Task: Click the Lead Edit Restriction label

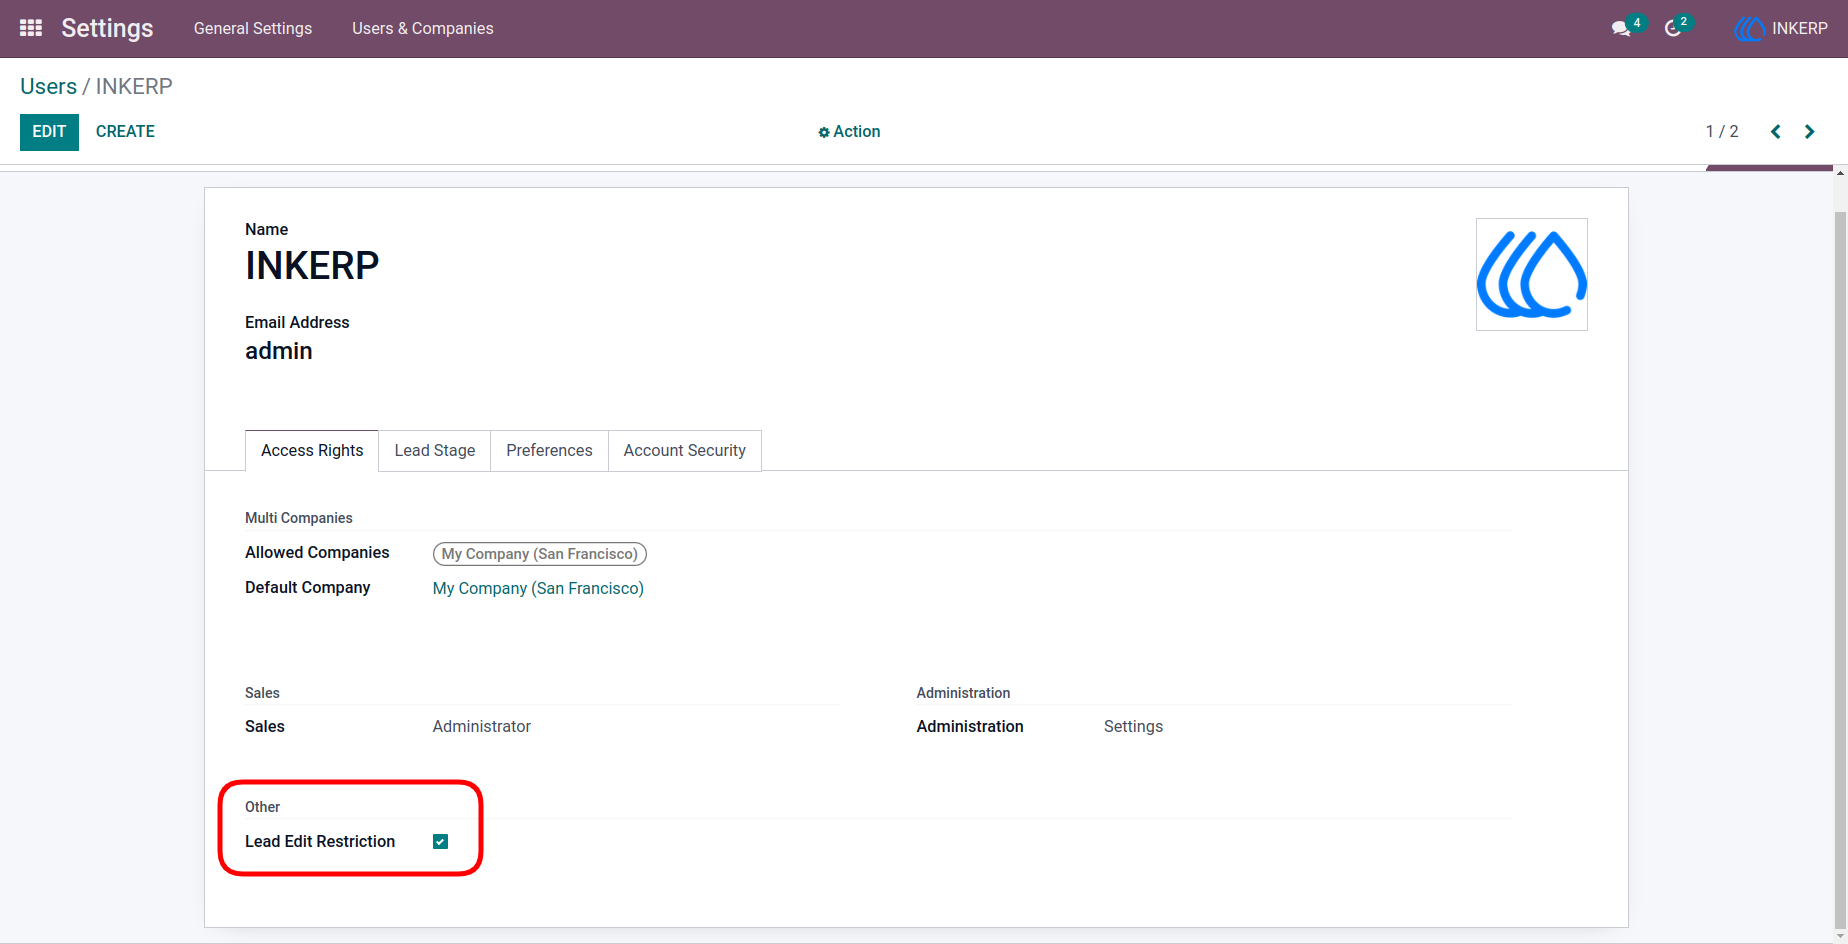Action: point(320,842)
